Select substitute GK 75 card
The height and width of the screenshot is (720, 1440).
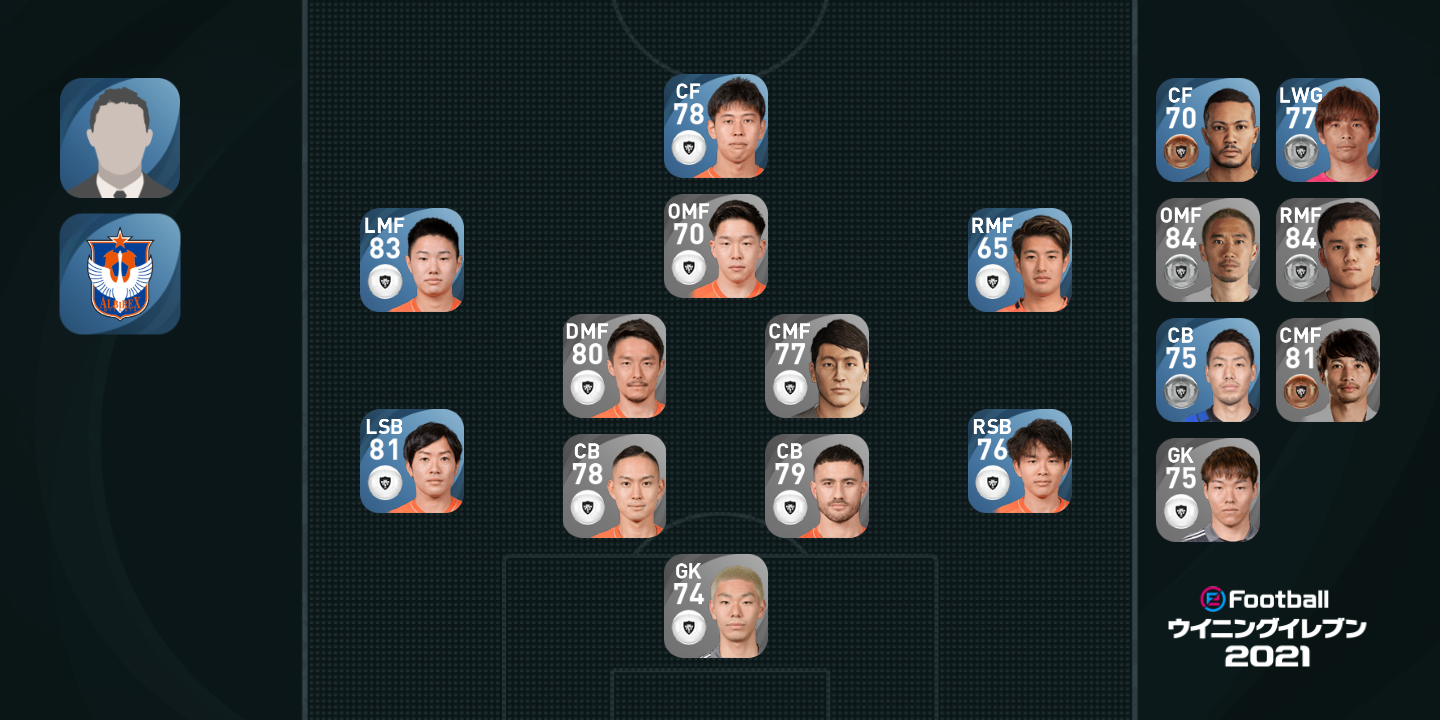click(1208, 490)
